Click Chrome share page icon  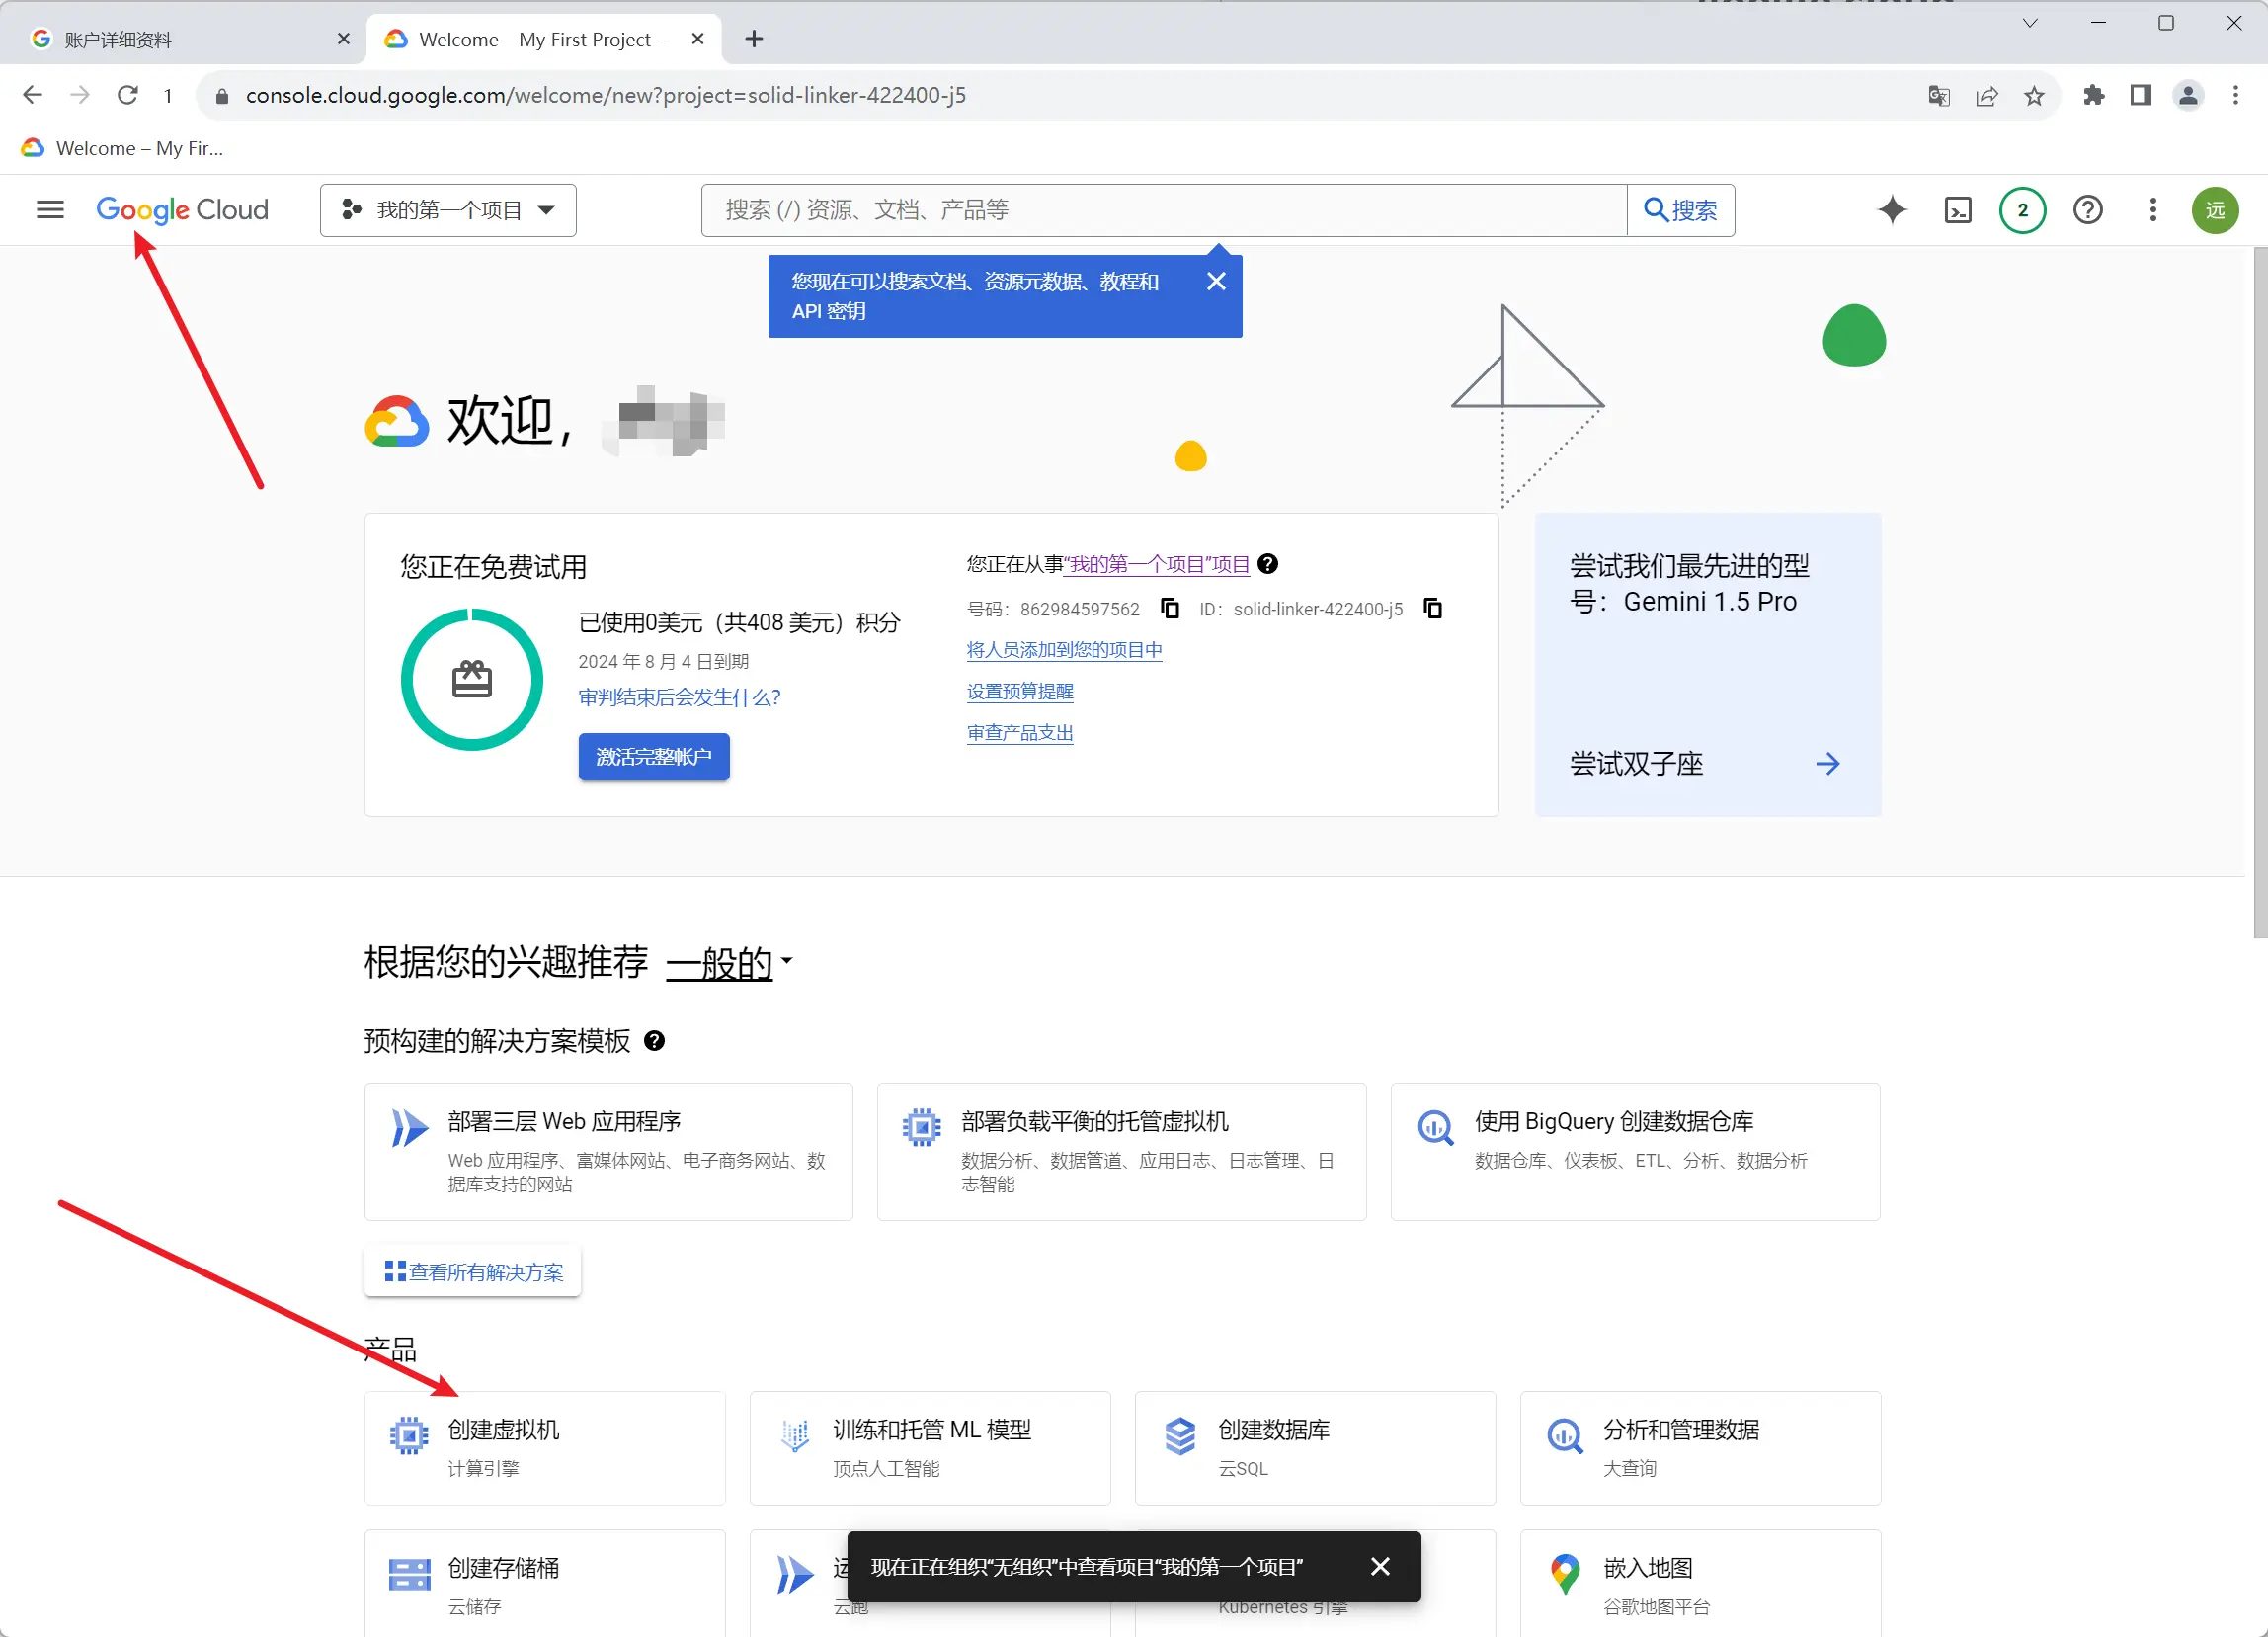pos(1987,95)
